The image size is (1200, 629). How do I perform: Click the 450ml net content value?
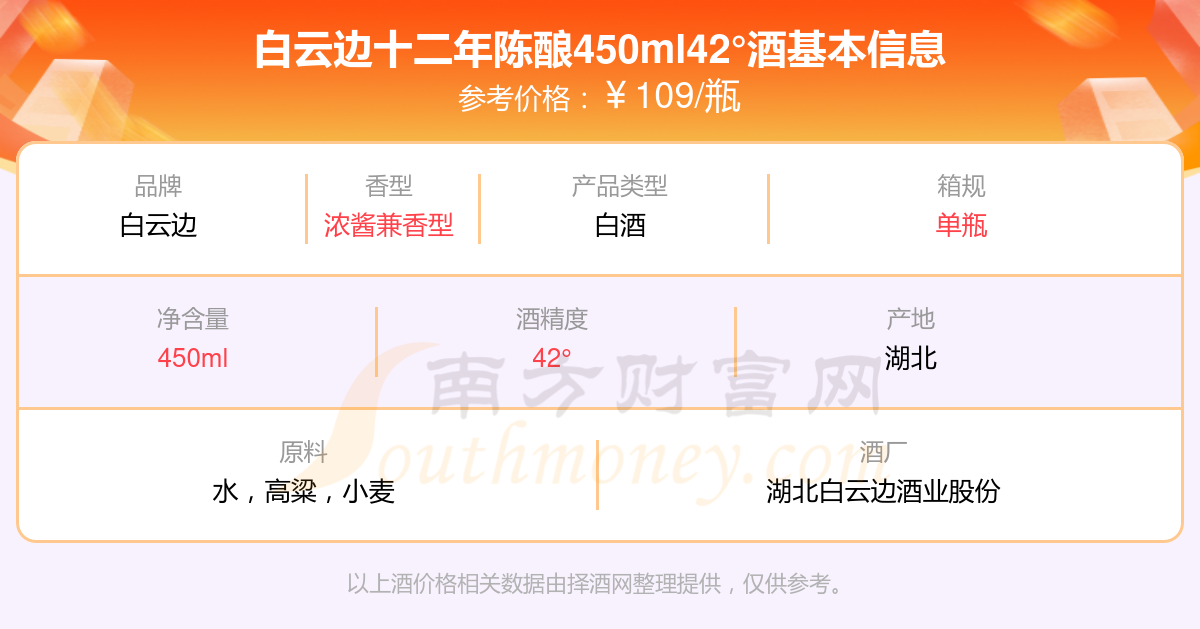point(193,358)
